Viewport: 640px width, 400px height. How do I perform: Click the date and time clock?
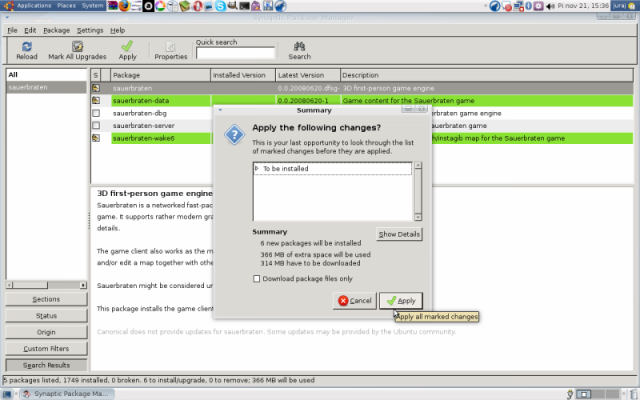[x=583, y=6]
